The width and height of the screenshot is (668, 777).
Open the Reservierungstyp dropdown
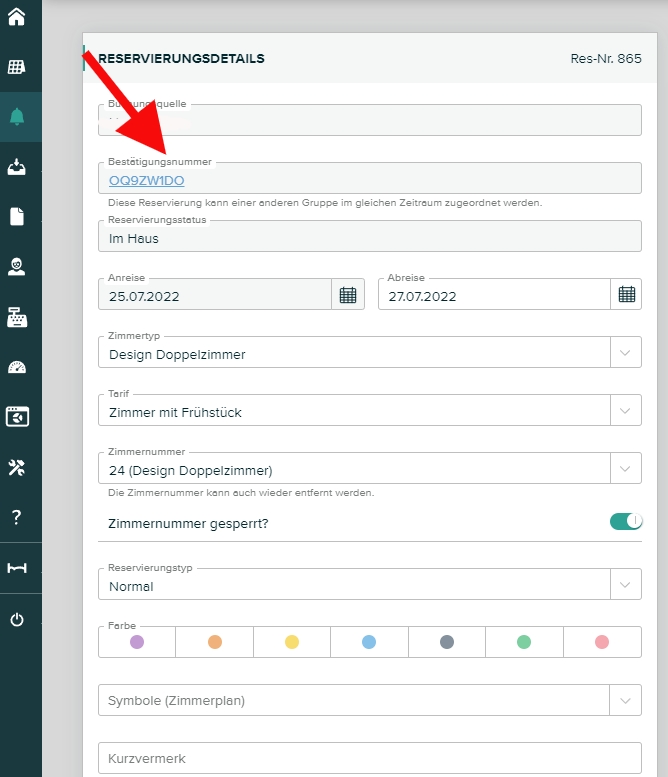[625, 585]
